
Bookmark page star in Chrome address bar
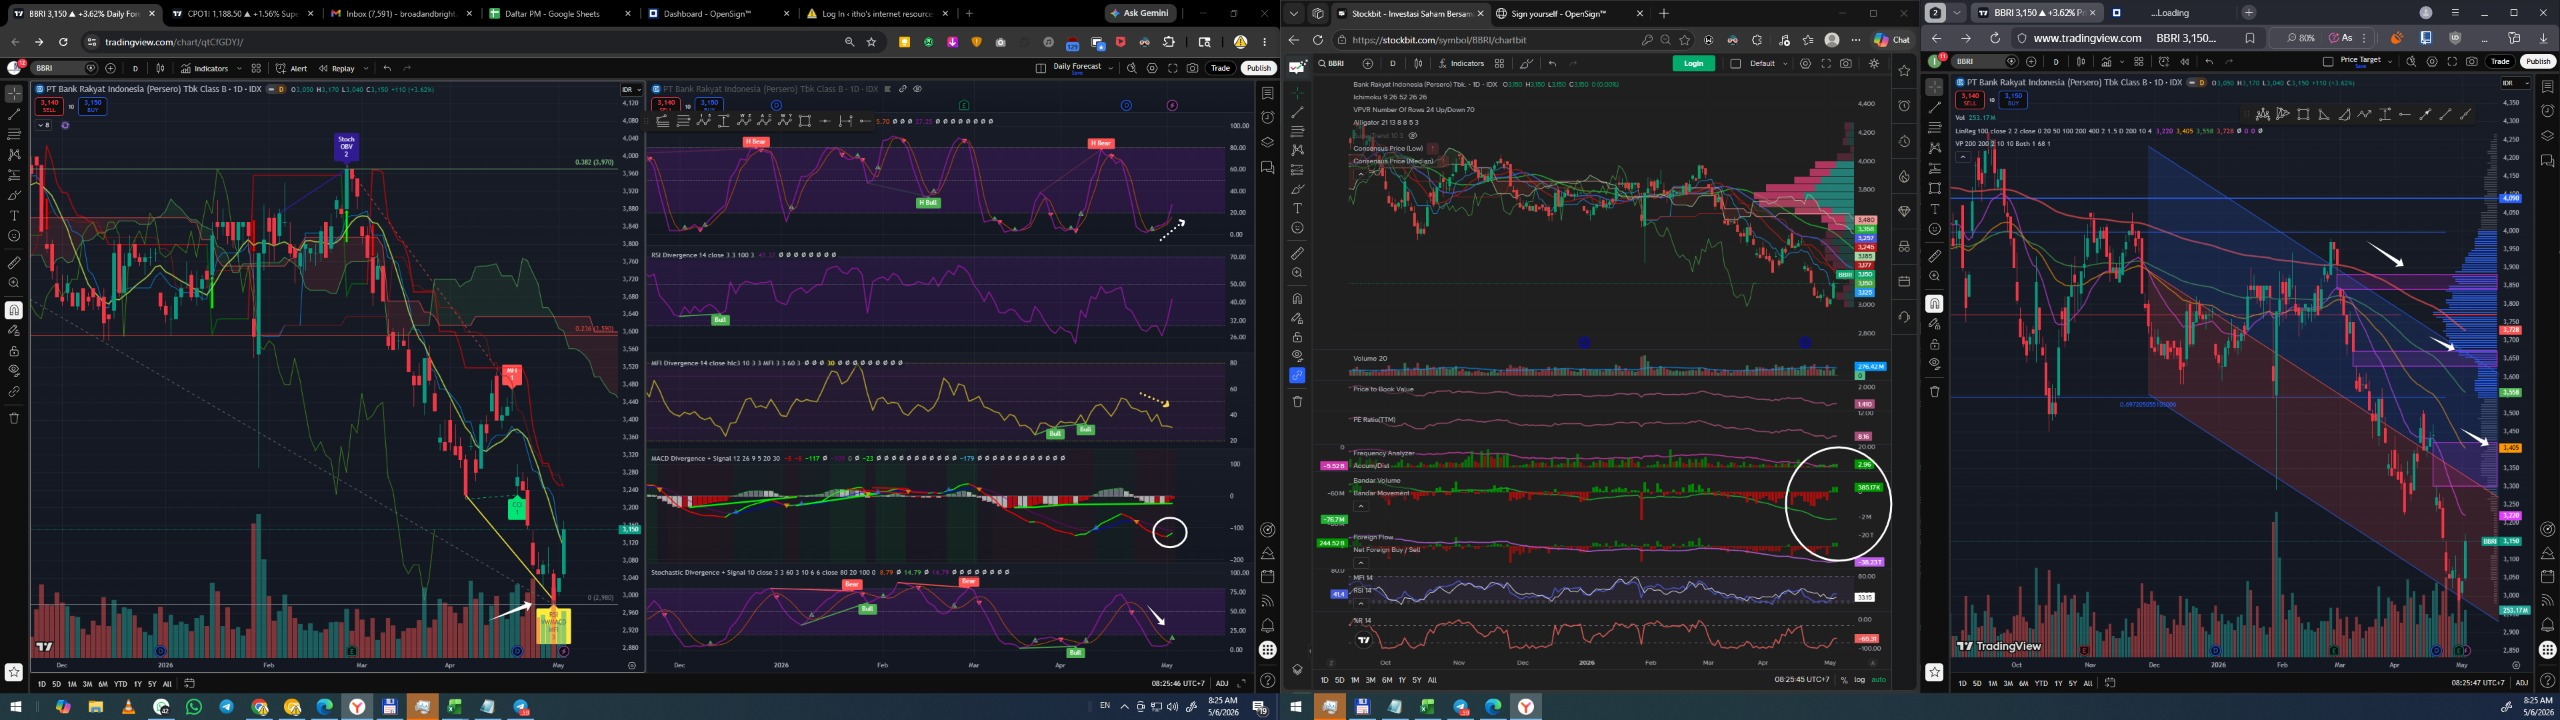tap(872, 42)
